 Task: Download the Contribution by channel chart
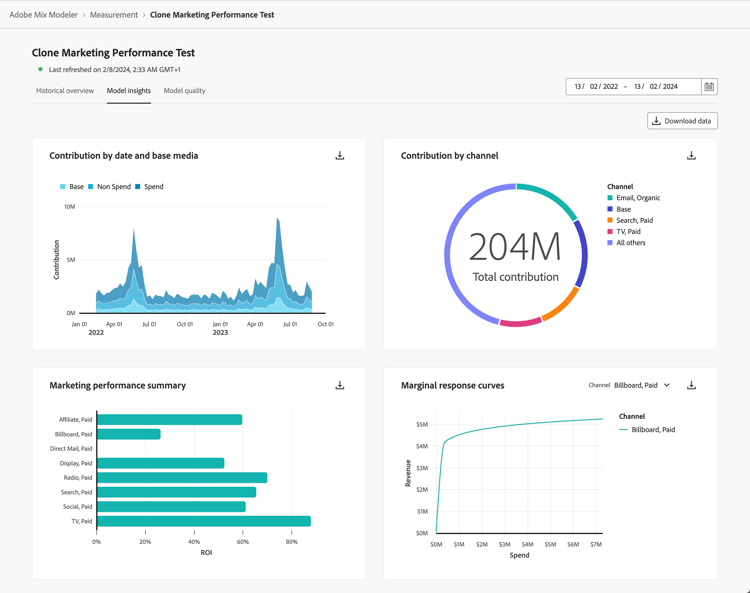point(691,156)
